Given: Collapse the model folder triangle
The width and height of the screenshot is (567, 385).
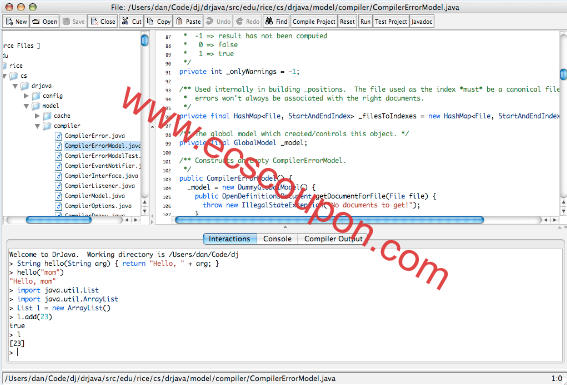Looking at the screenshot, I should [26, 106].
